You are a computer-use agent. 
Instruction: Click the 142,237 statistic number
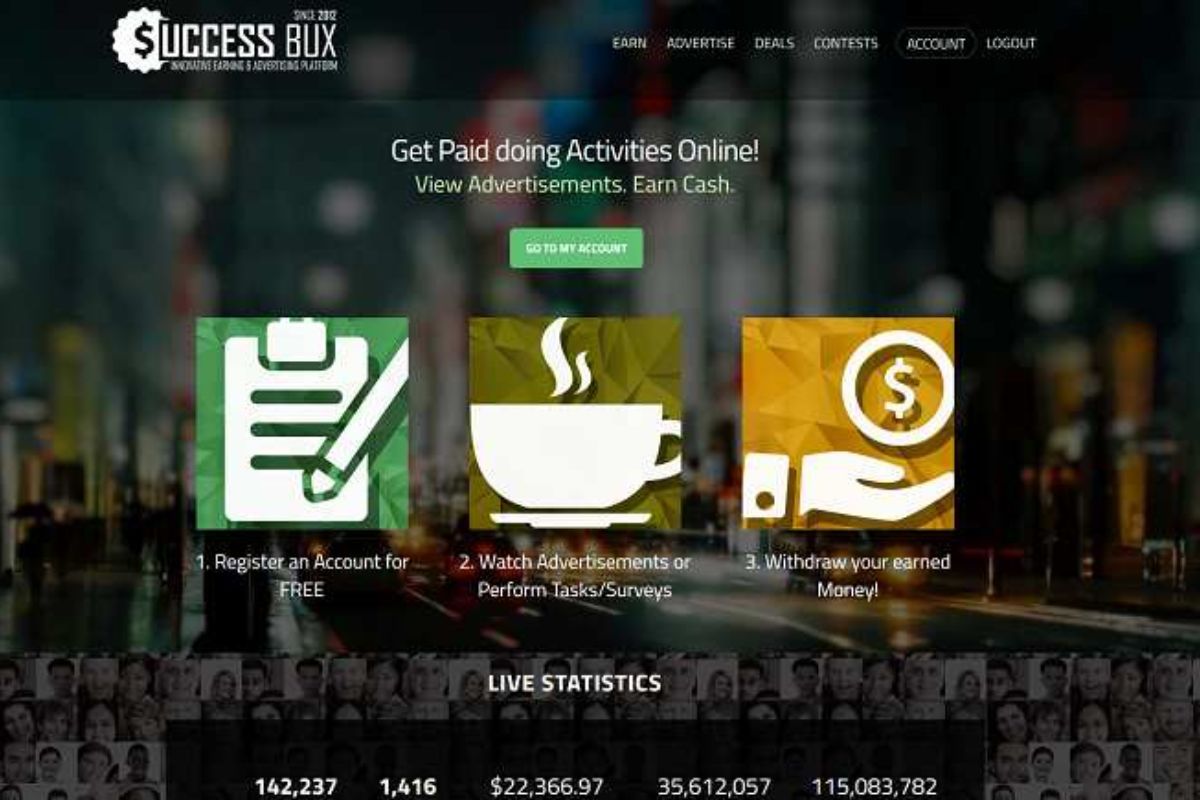pyautogui.click(x=296, y=786)
